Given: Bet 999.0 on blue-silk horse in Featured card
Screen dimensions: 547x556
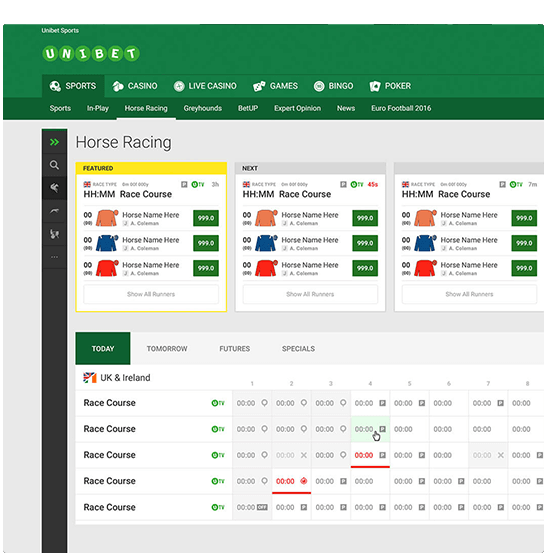Looking at the screenshot, I should point(206,243).
